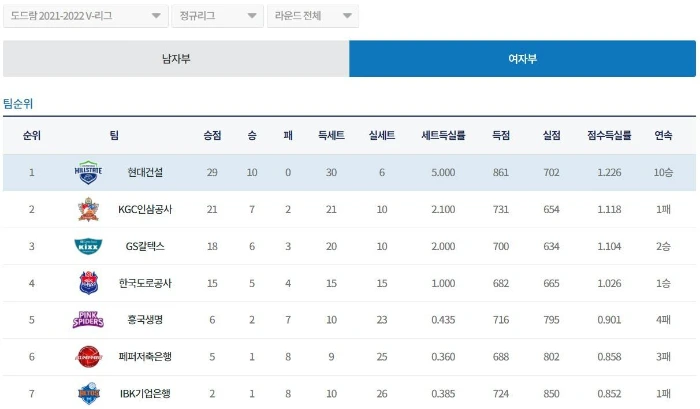Select IBK기업은행's set ratio 0.385
This screenshot has height=409, width=700.
443,393
